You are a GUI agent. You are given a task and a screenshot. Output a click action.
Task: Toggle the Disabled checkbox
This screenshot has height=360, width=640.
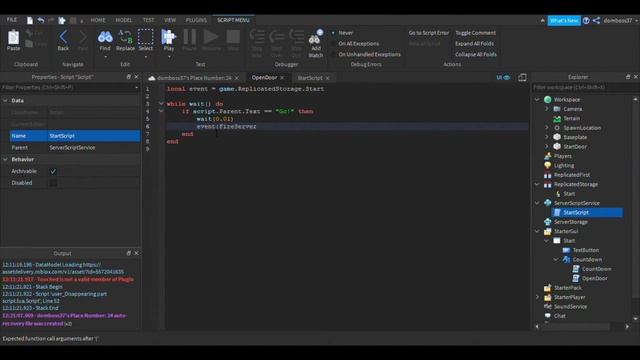[x=53, y=183]
